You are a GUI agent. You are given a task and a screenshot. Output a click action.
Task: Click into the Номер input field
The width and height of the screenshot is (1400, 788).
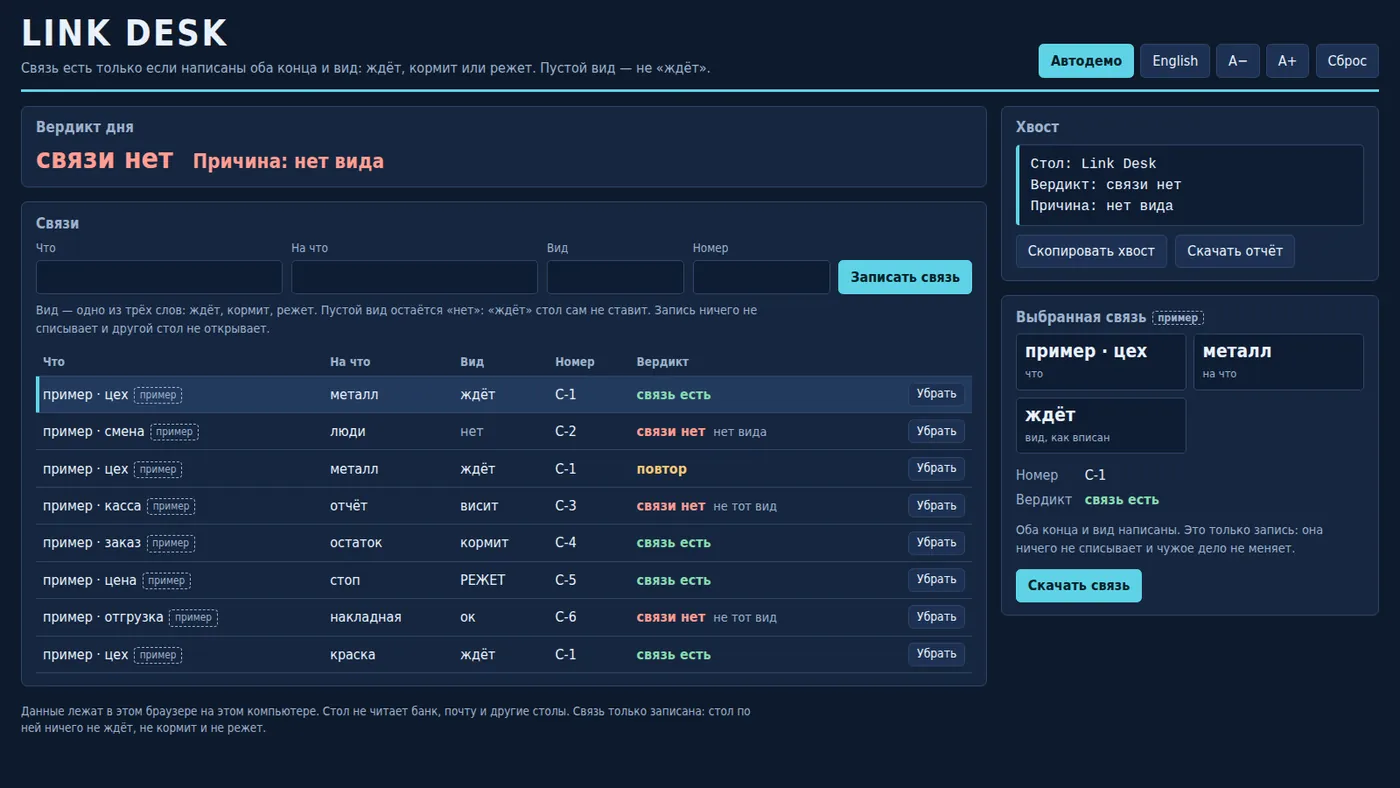pyautogui.click(x=761, y=277)
